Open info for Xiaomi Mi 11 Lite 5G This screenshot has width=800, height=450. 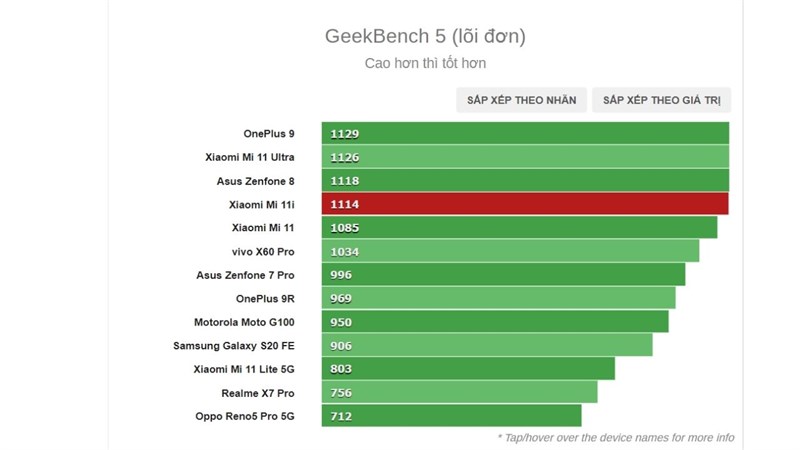point(244,369)
